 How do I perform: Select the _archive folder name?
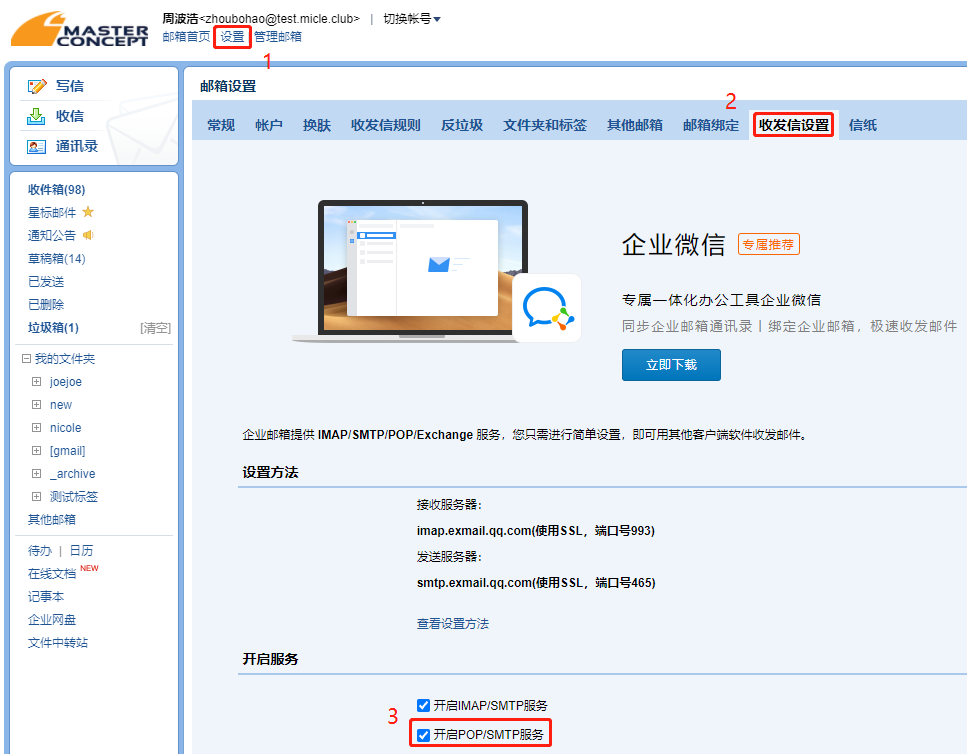[x=73, y=473]
